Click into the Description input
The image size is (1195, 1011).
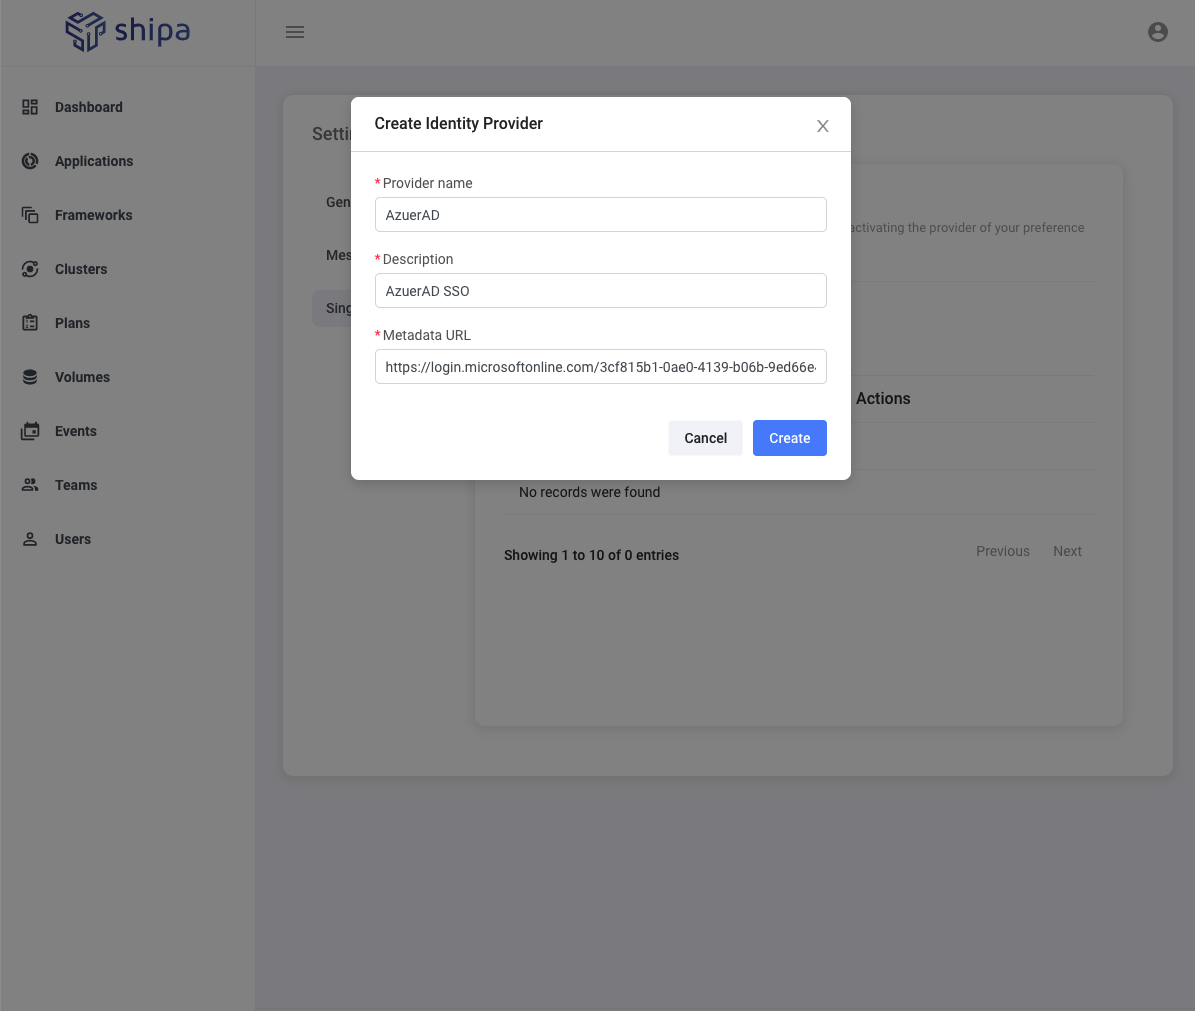coord(601,291)
